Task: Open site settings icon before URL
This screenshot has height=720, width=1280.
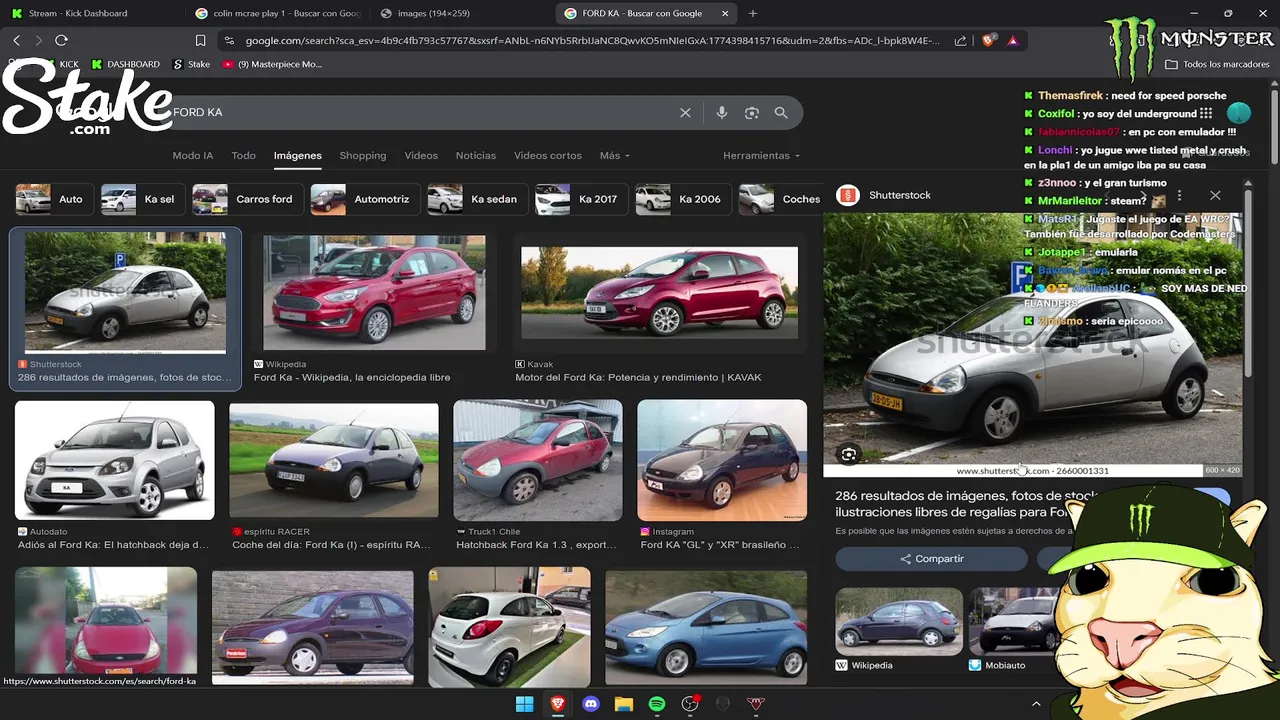Action: (x=230, y=41)
